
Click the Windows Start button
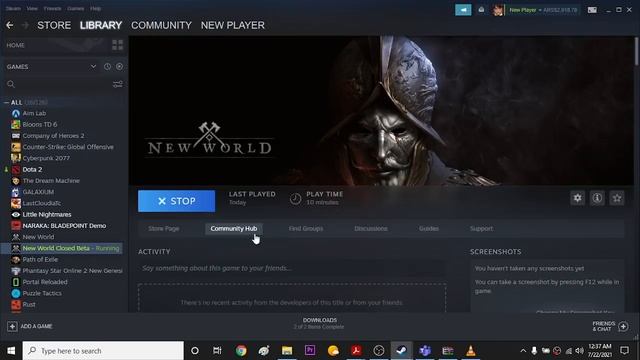[x=11, y=351]
